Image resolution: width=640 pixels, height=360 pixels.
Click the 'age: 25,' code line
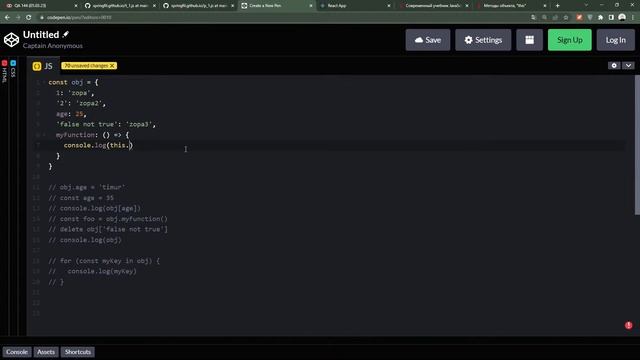pos(71,114)
